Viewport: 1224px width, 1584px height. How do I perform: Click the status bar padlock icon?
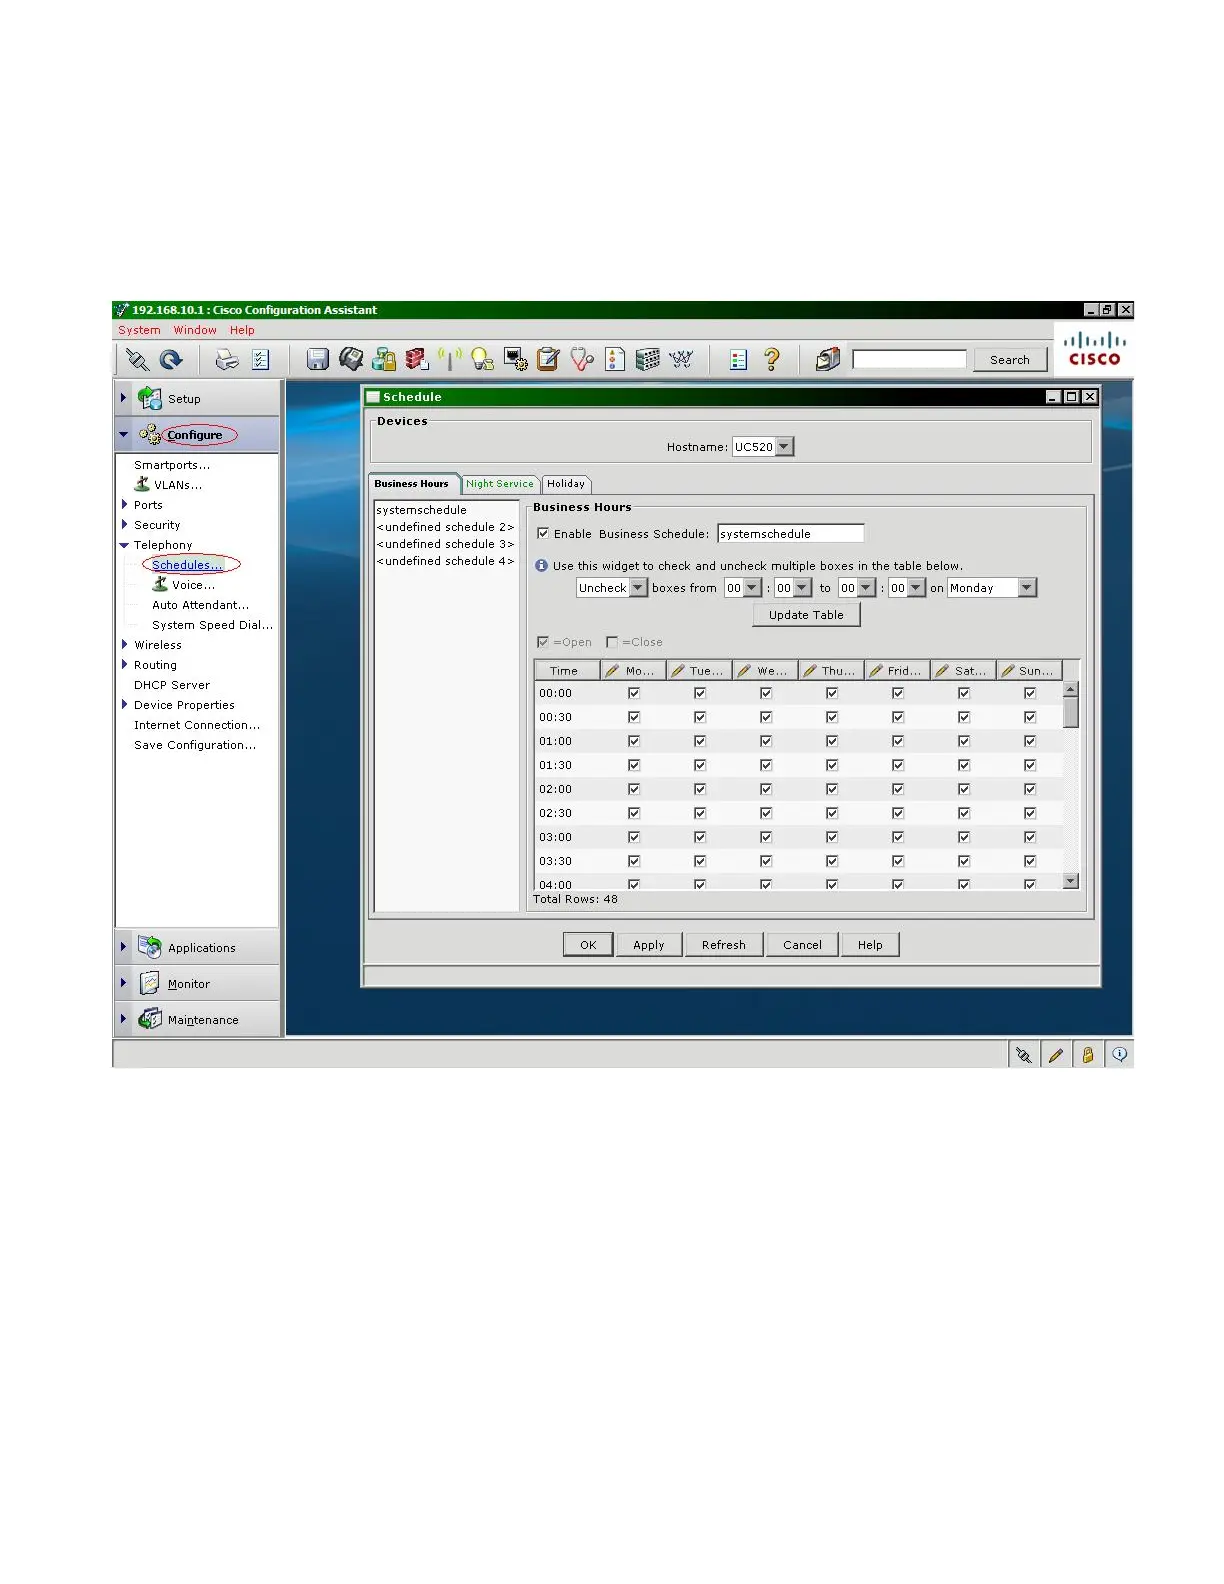tap(1087, 1055)
